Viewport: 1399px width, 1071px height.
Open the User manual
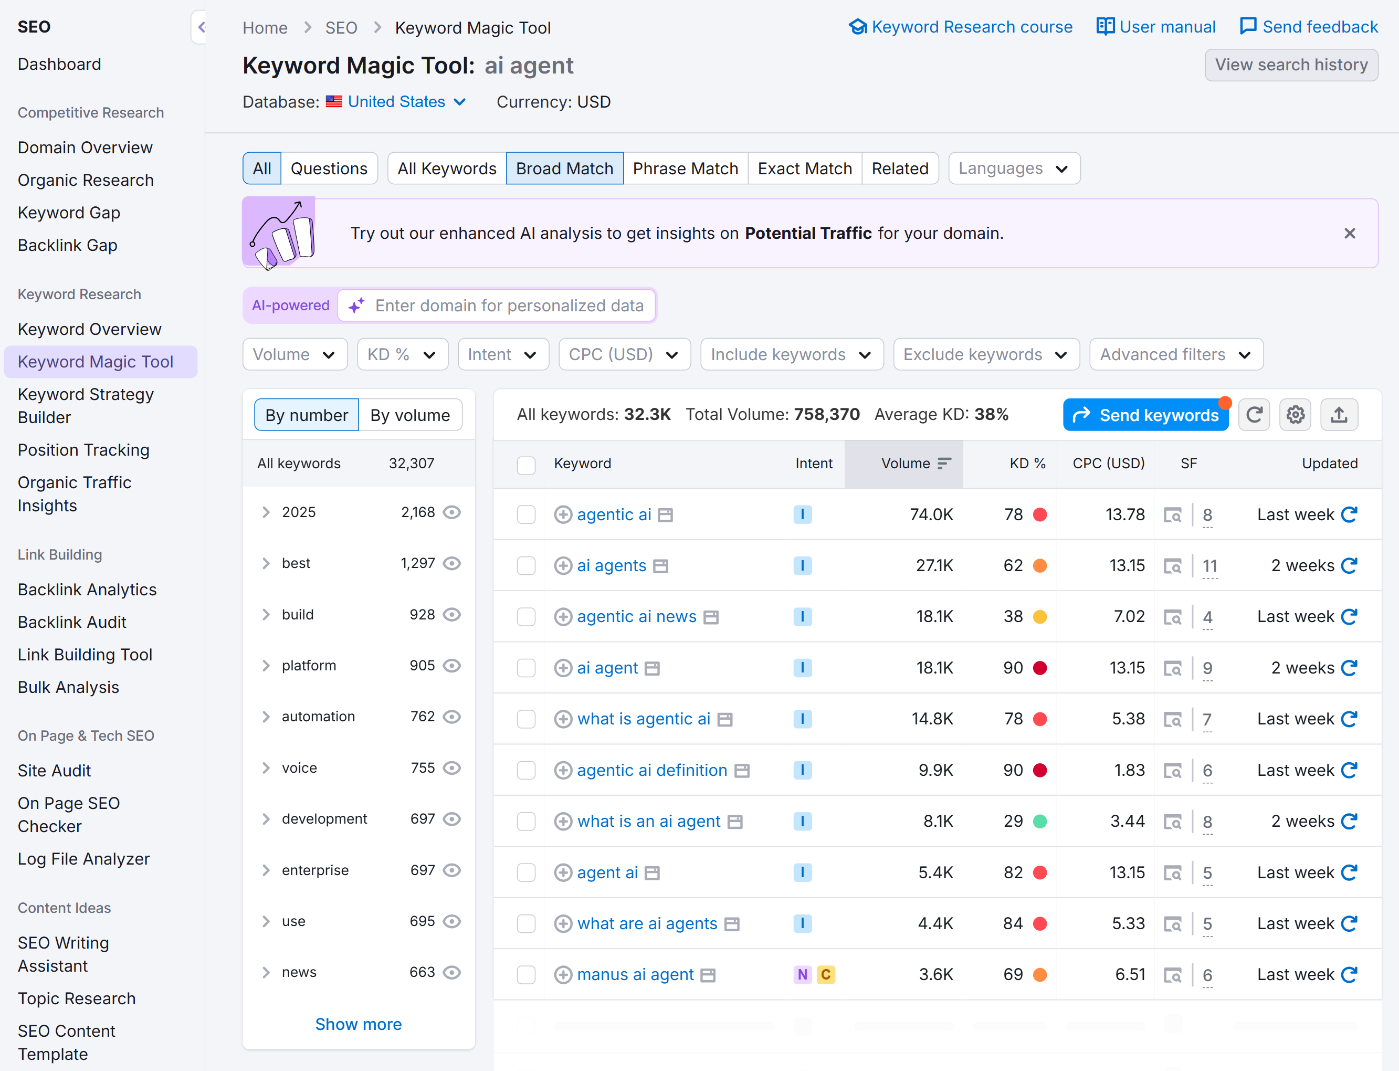click(x=1156, y=27)
